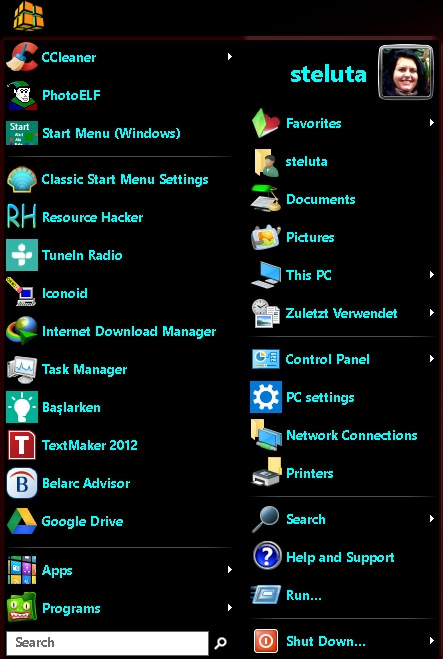Click the PhotoELF elf icon
The image size is (443, 659).
[22, 95]
